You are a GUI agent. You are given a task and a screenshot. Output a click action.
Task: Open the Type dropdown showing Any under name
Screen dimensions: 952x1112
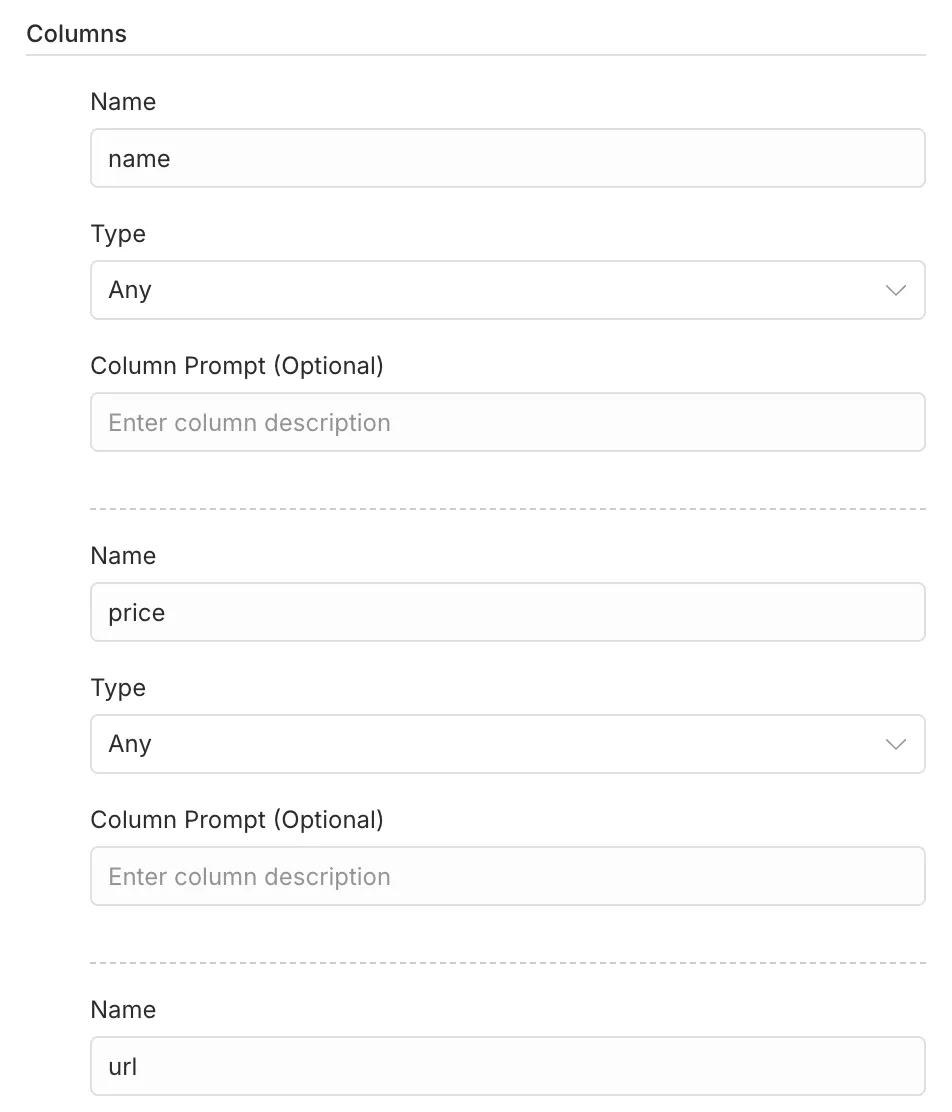coord(507,290)
